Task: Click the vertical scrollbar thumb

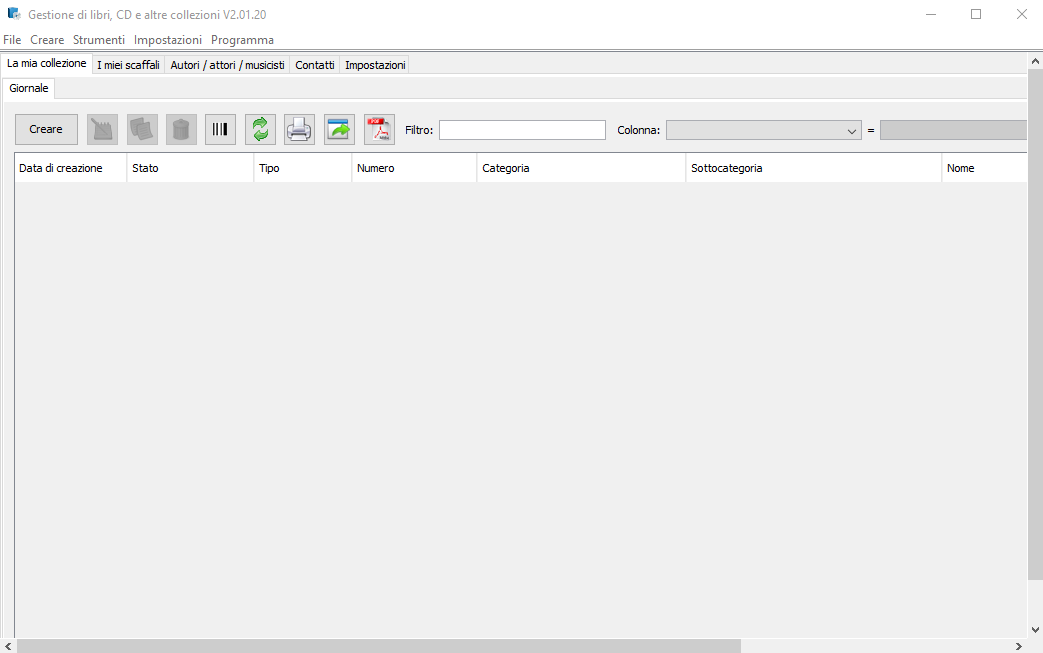Action: coord(1035,324)
